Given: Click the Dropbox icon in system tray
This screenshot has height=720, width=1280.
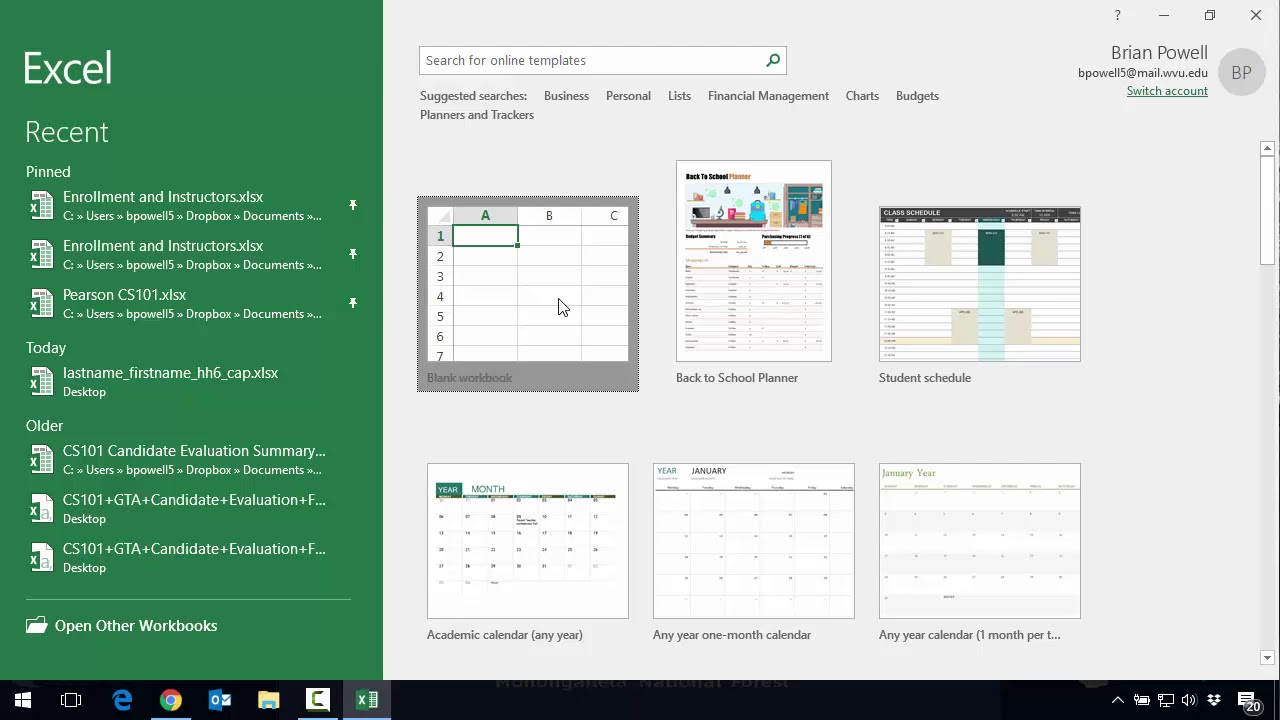Looking at the screenshot, I should [1214, 700].
